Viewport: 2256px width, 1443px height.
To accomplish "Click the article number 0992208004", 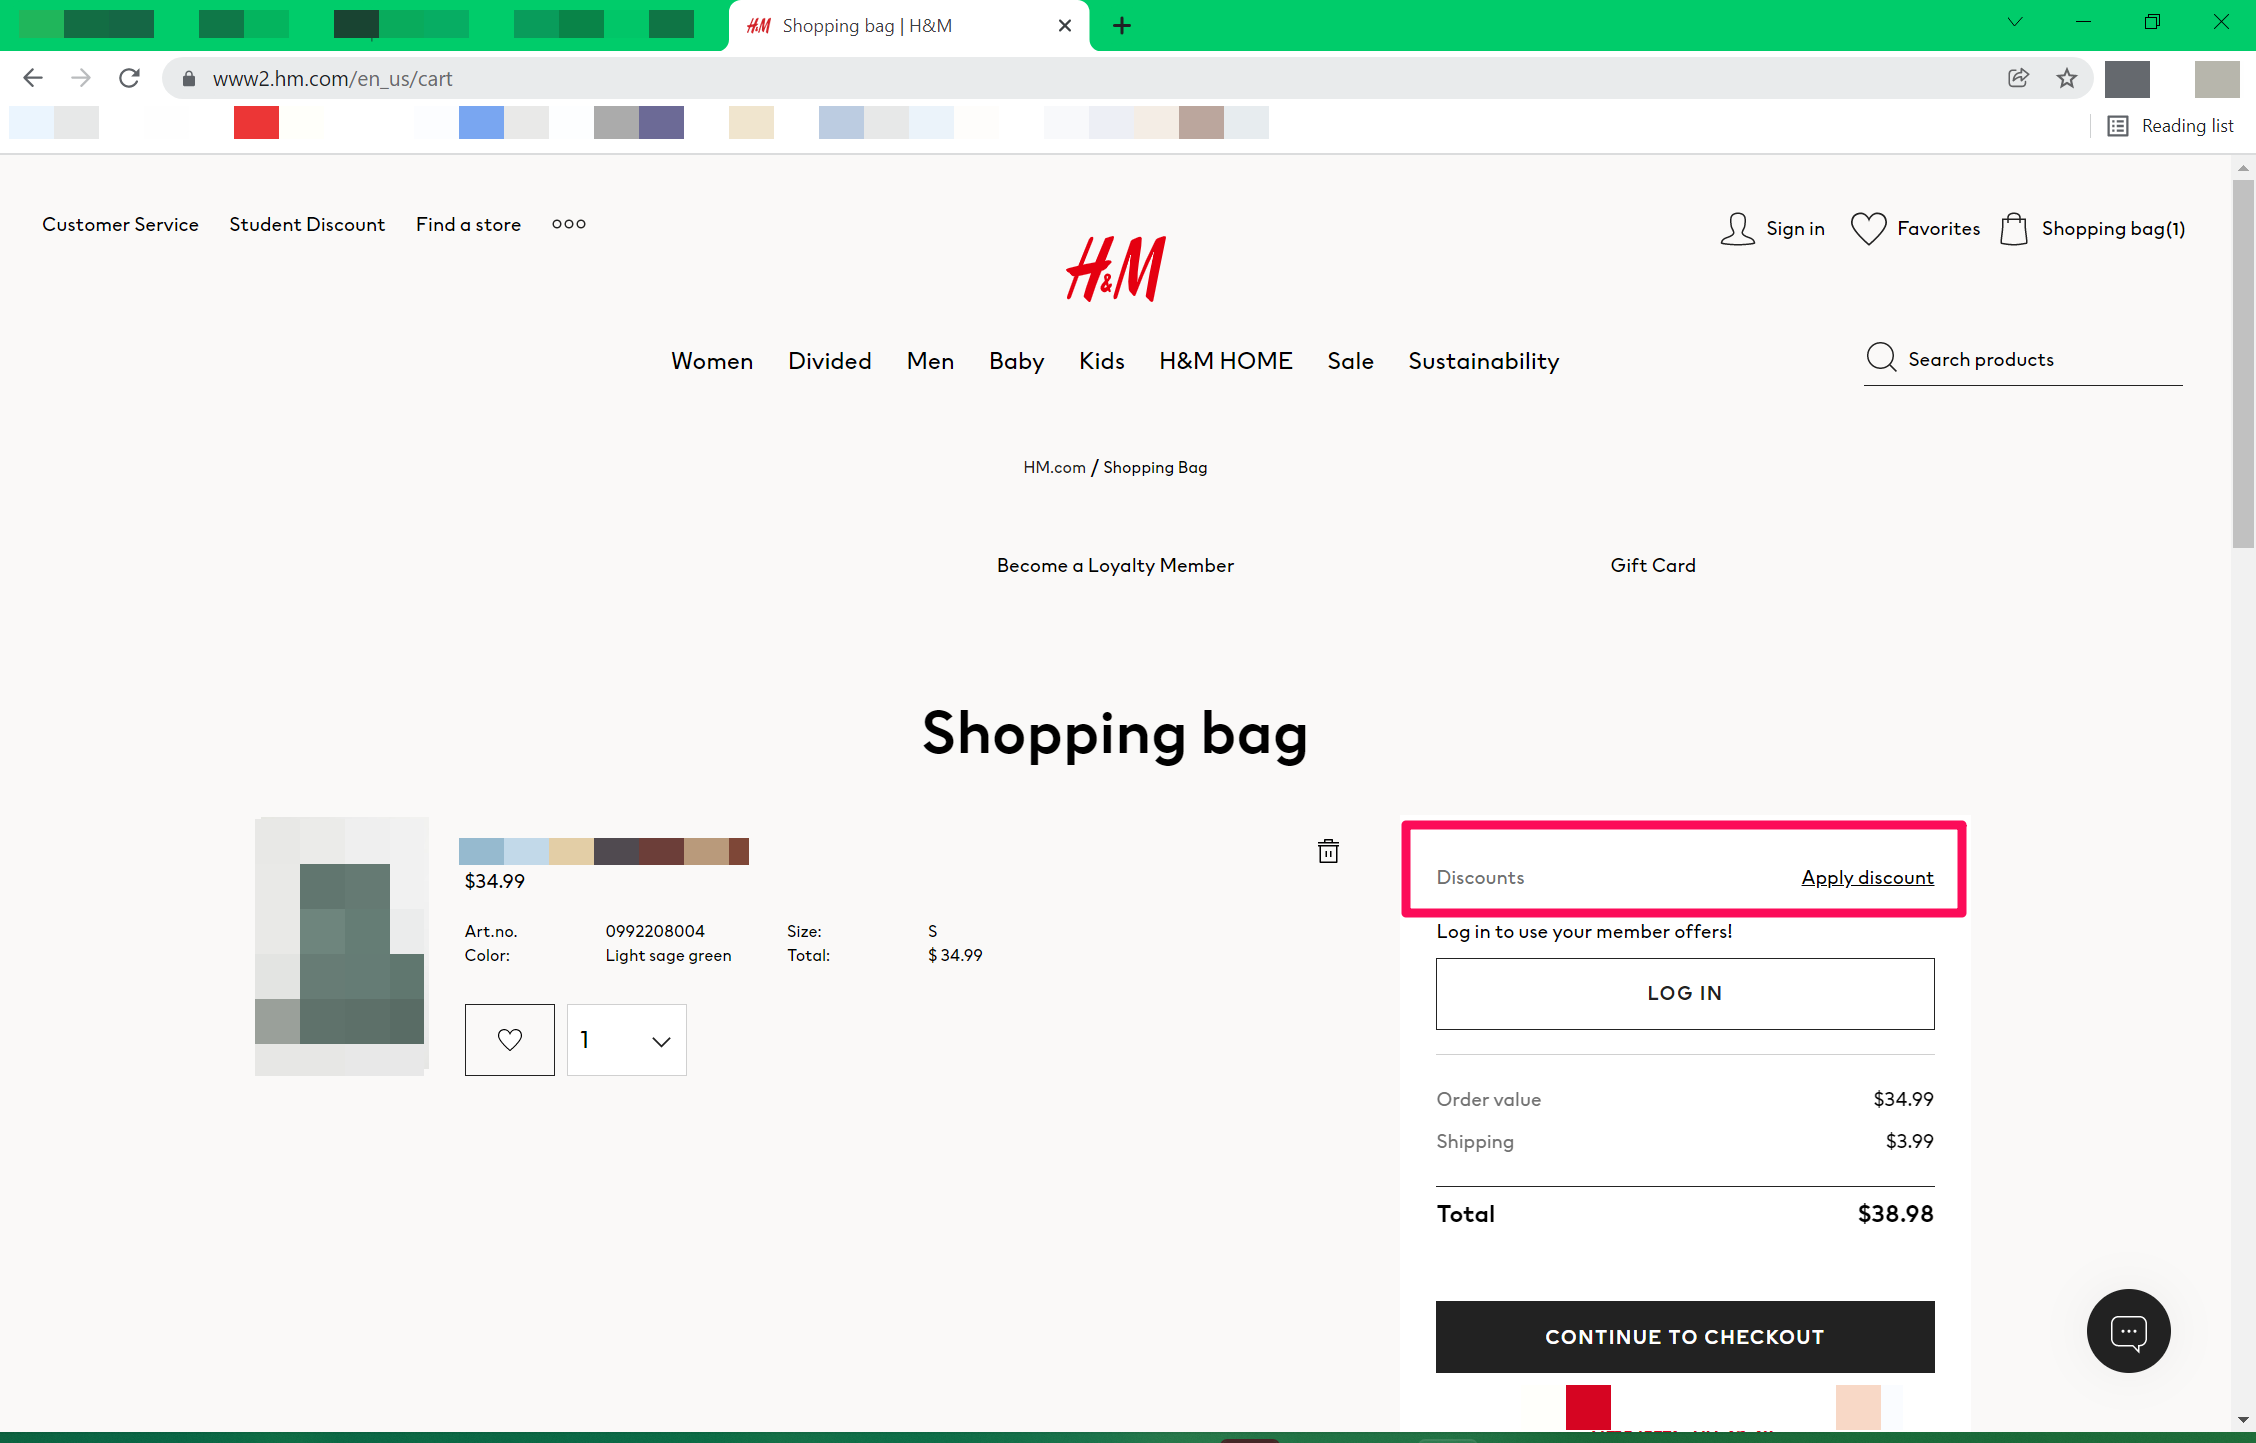I will (655, 931).
